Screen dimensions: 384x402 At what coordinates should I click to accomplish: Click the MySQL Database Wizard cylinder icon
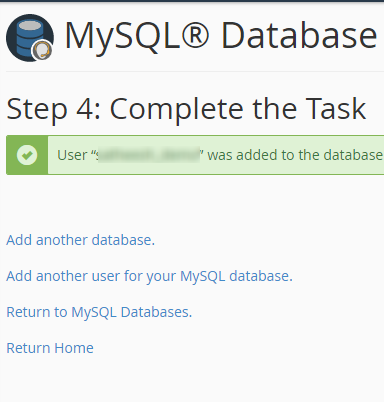tap(30, 38)
